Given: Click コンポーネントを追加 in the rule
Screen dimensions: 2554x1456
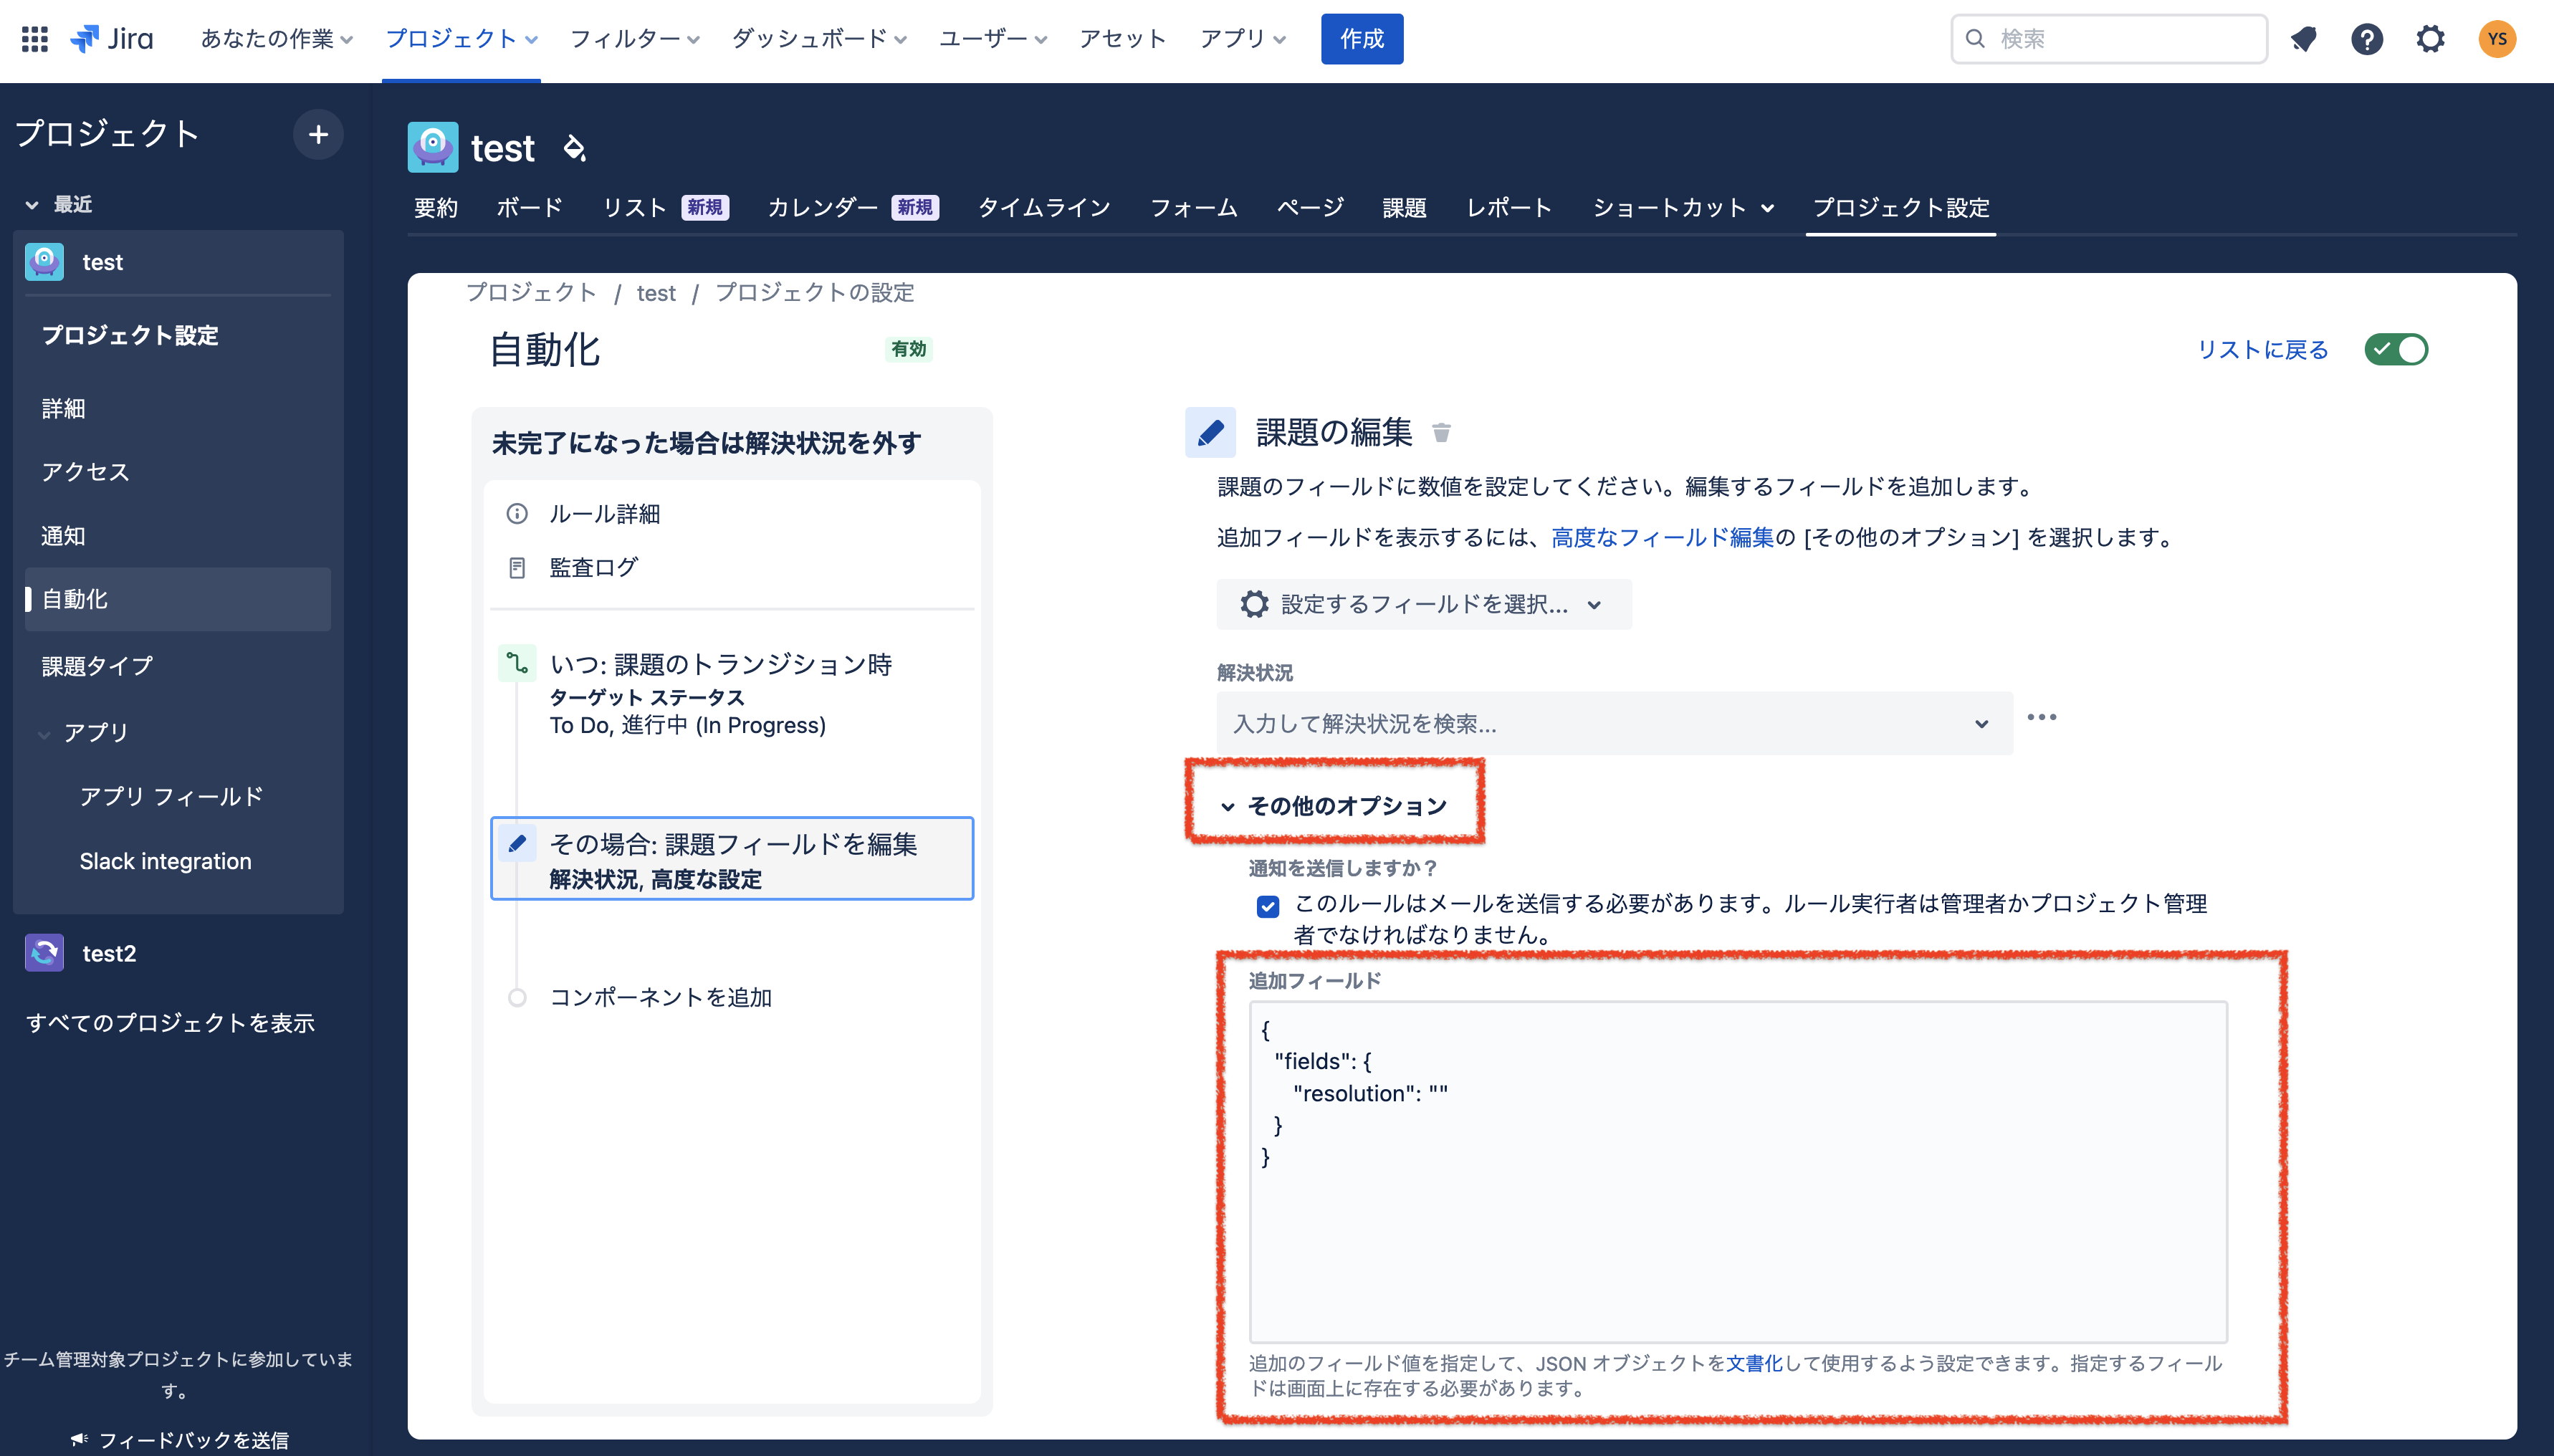Looking at the screenshot, I should (660, 997).
